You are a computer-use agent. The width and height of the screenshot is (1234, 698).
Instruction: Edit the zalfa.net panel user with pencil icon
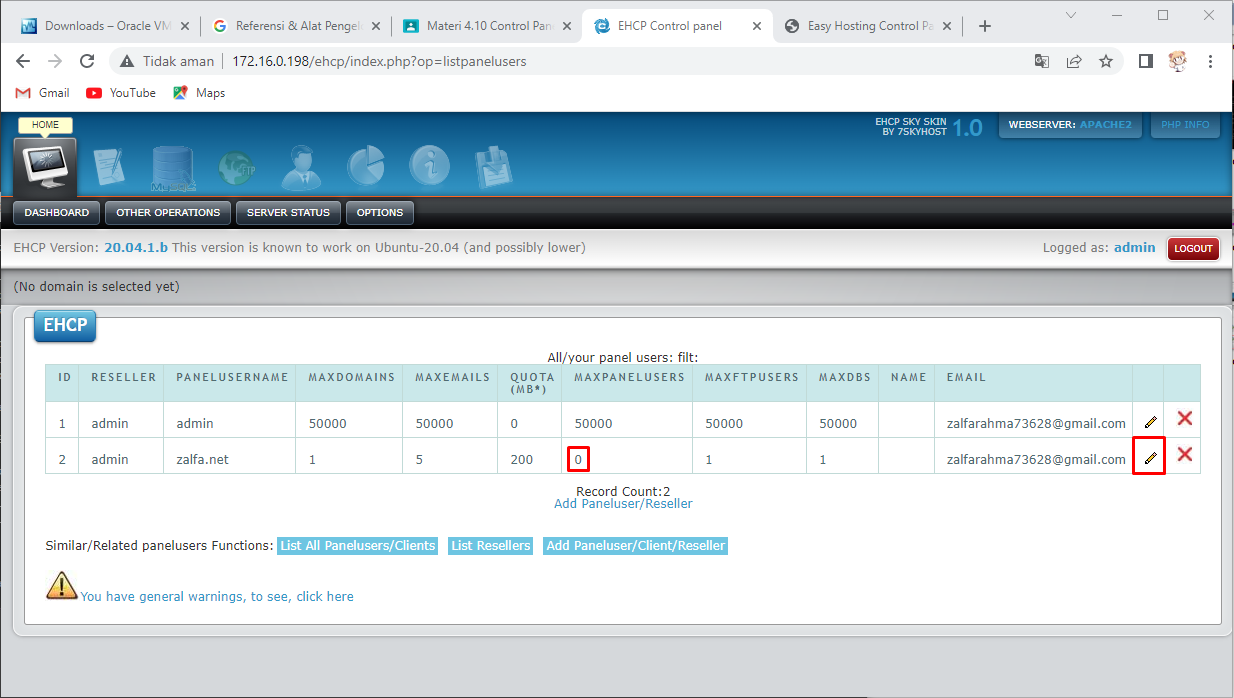pos(1150,458)
